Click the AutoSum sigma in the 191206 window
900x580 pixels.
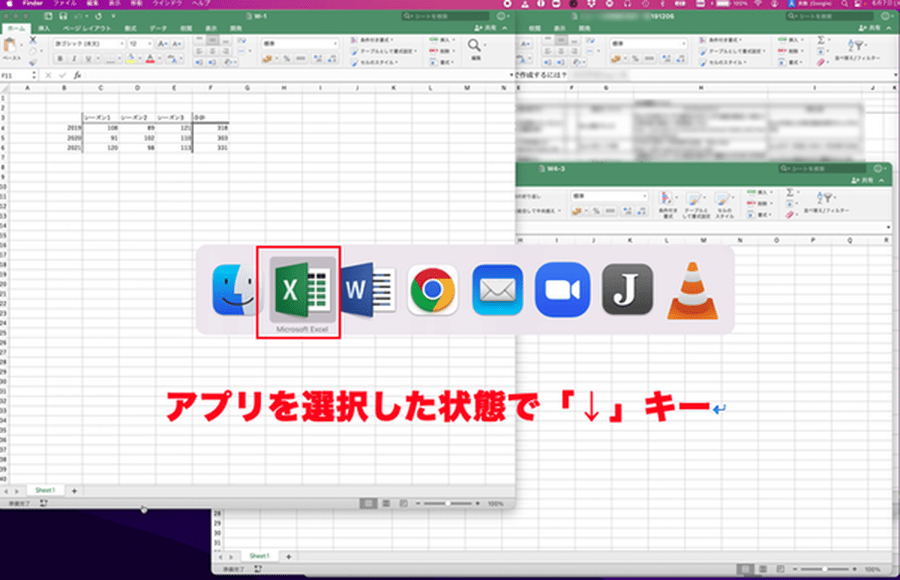(x=821, y=40)
